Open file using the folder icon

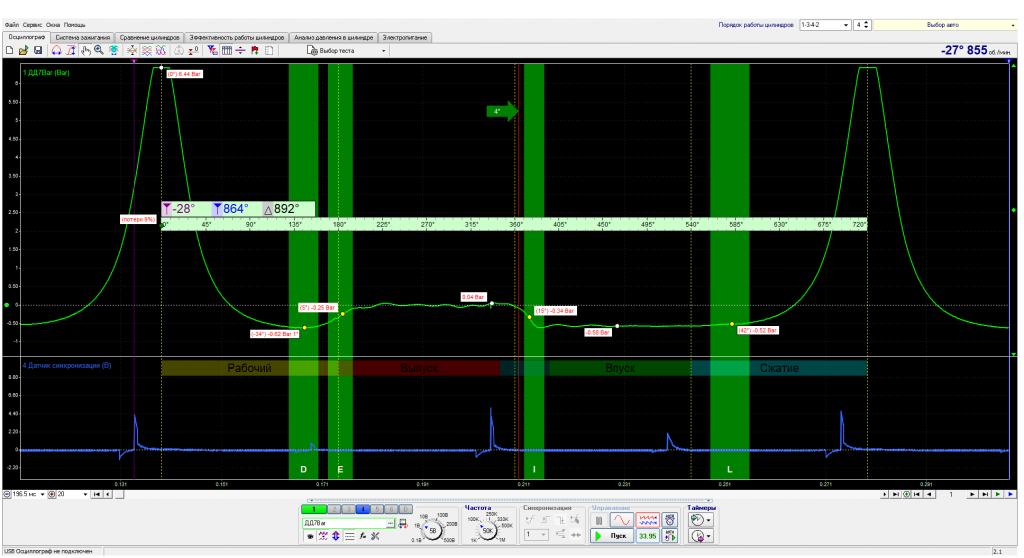pyautogui.click(x=24, y=50)
